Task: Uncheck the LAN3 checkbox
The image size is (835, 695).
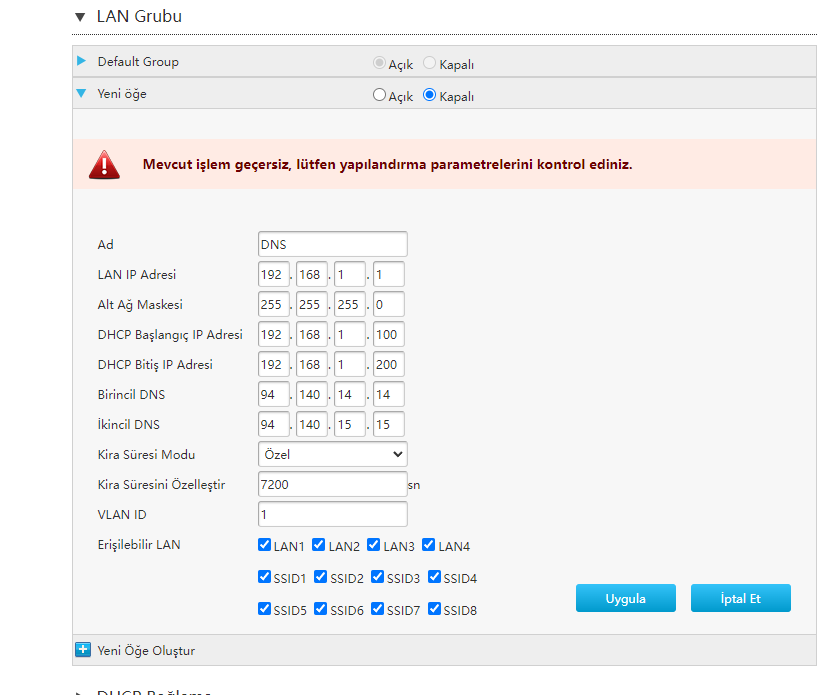Action: coord(374,544)
